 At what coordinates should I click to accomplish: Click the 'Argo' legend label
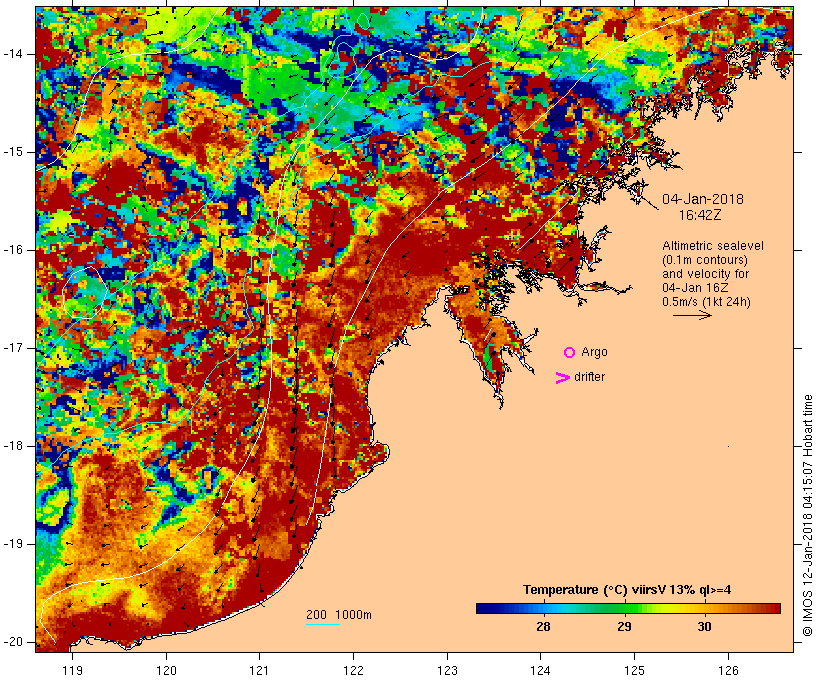595,353
